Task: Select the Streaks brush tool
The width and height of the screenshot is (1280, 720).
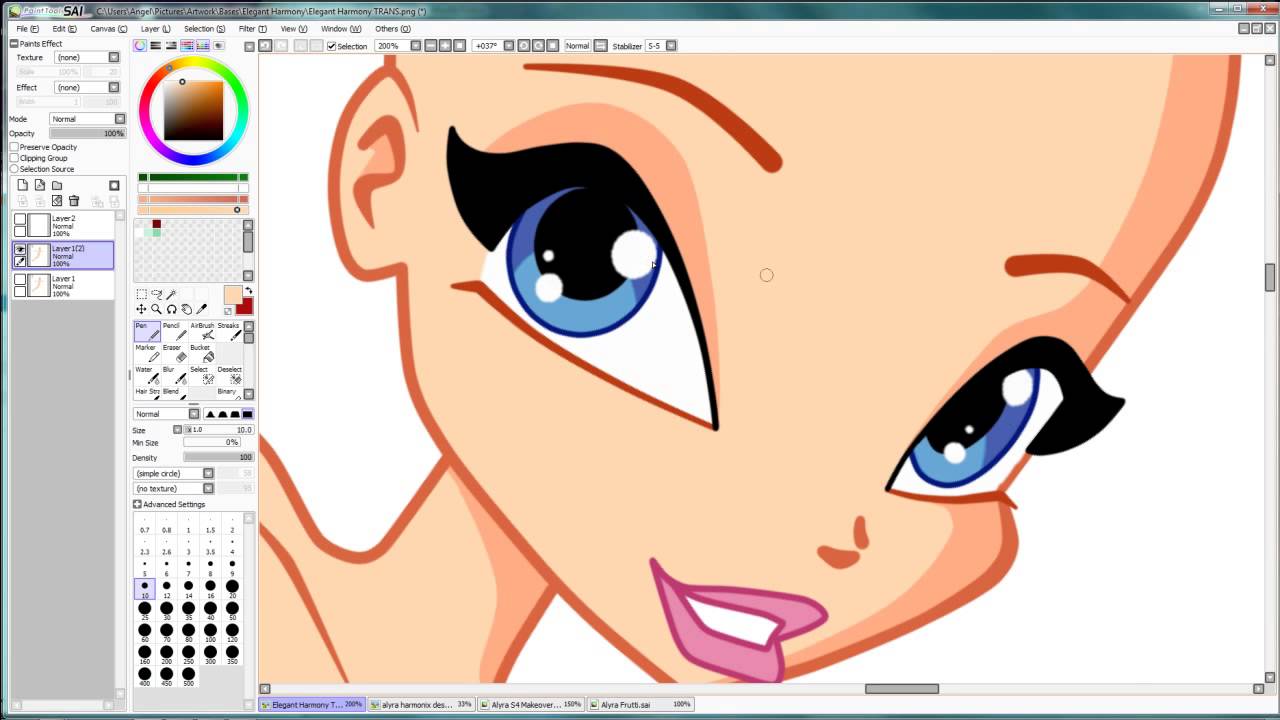Action: (229, 332)
